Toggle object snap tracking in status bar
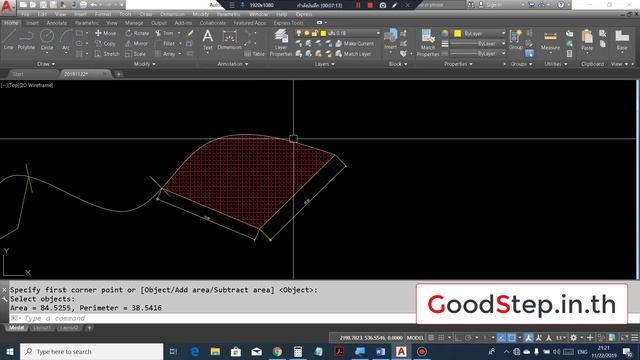The height and width of the screenshot is (360, 640). pos(501,338)
